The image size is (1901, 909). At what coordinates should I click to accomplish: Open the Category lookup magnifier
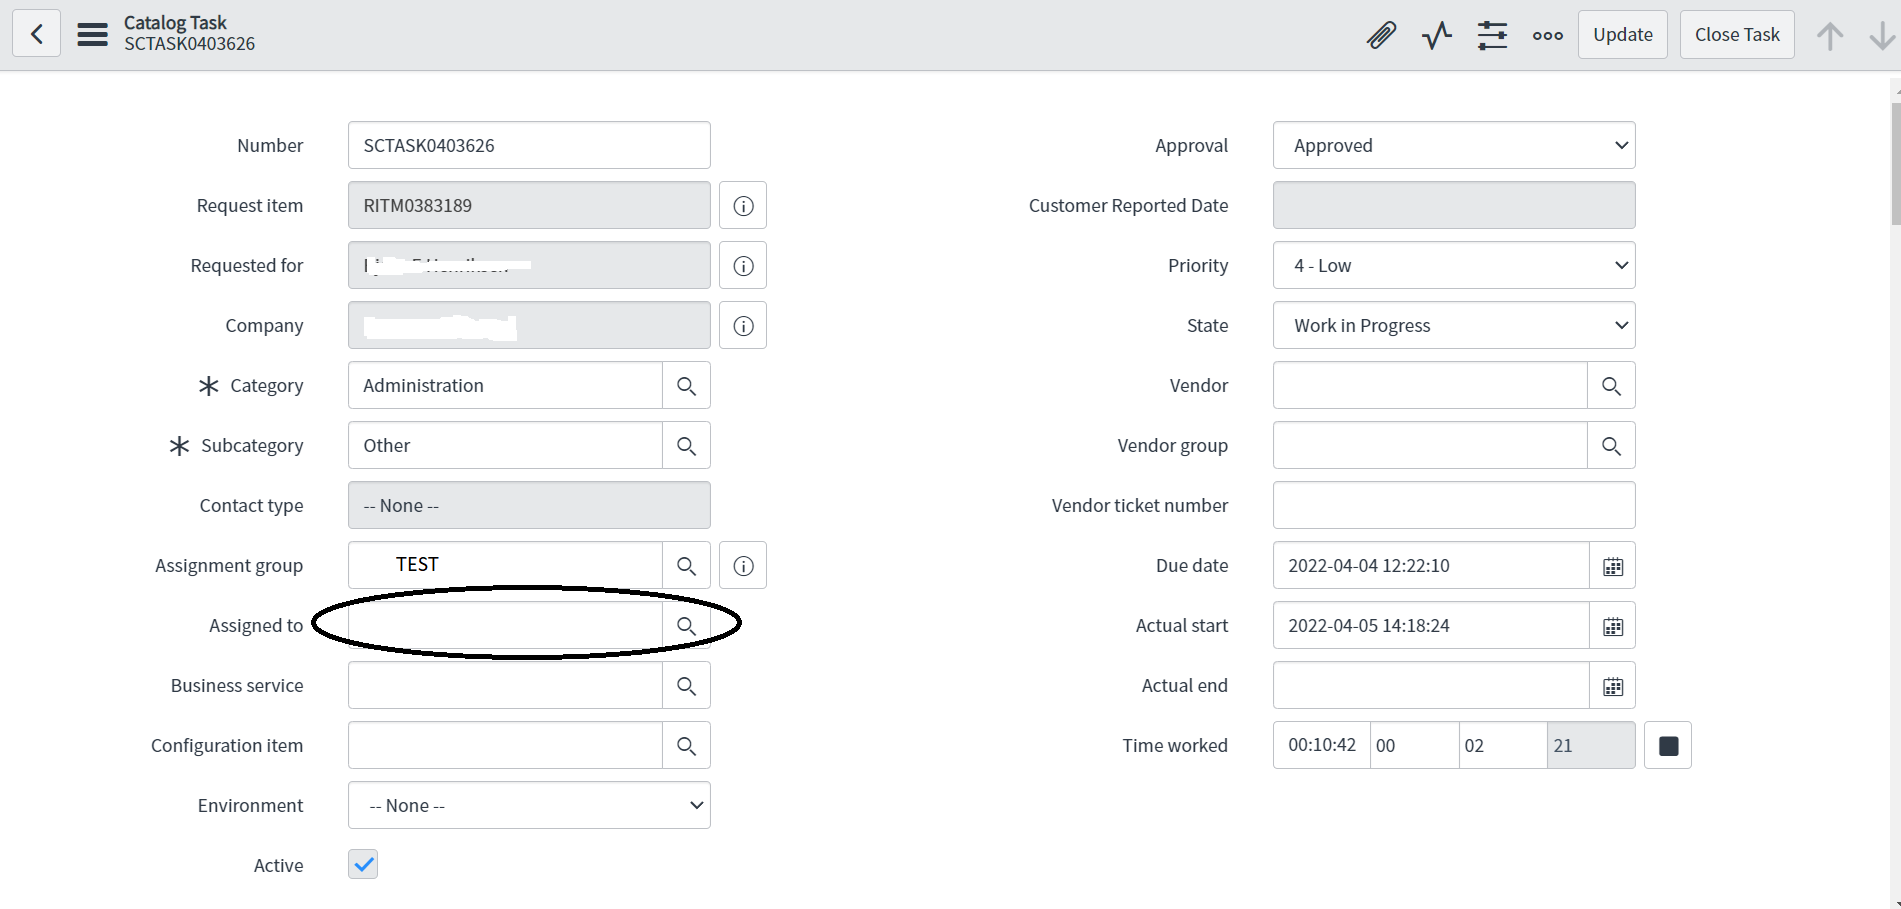pos(686,385)
